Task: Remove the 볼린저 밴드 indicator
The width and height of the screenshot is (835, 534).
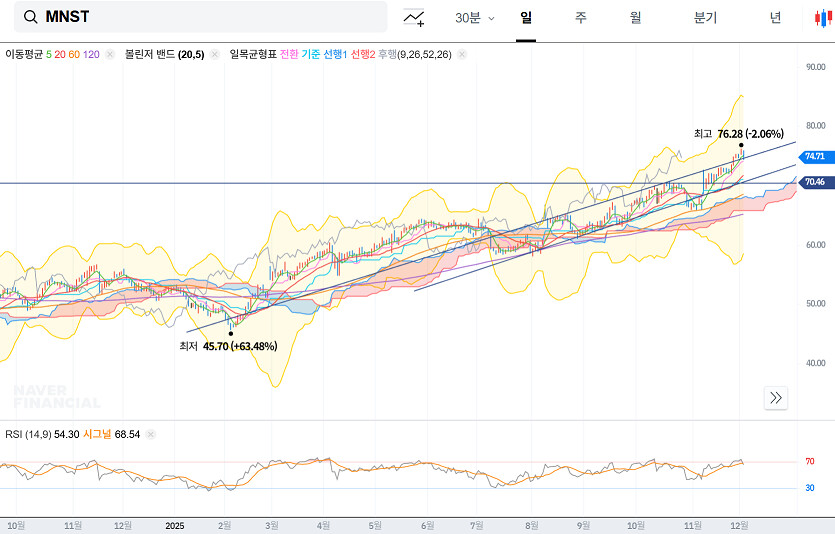Action: point(215,54)
